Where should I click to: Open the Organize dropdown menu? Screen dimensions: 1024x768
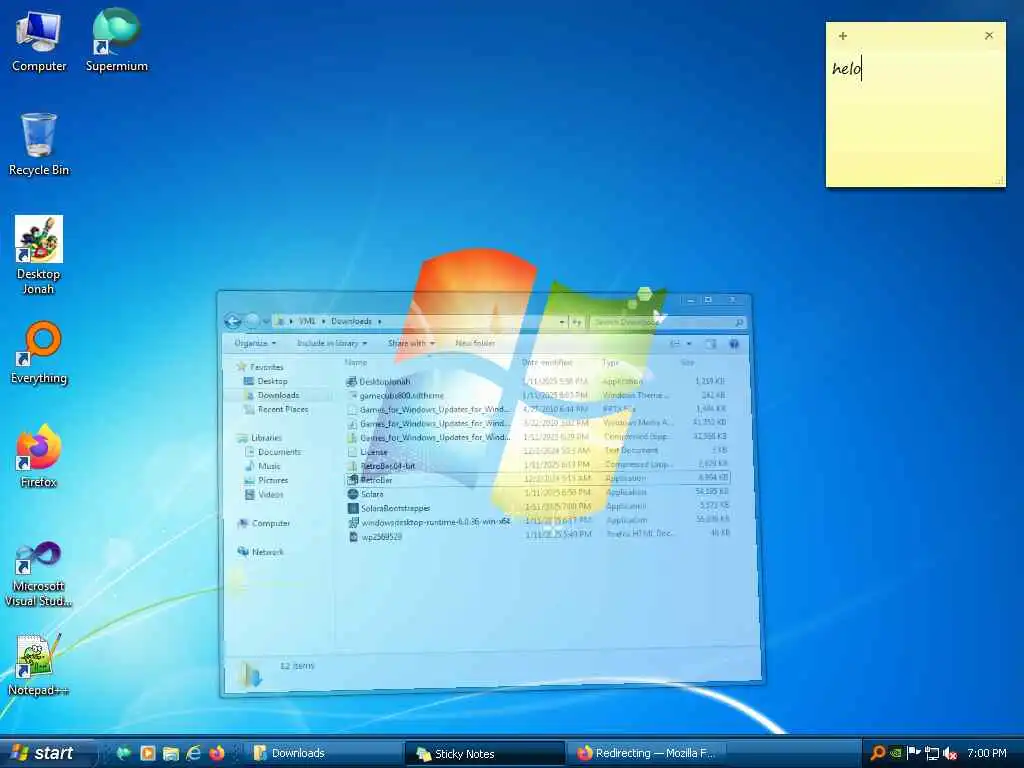(x=255, y=343)
